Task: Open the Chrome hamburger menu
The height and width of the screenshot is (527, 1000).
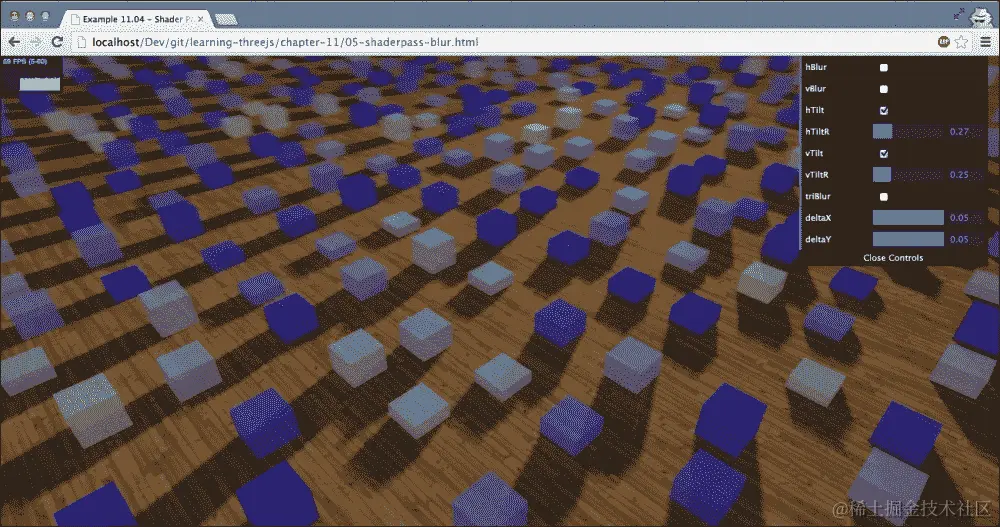Action: pos(985,42)
